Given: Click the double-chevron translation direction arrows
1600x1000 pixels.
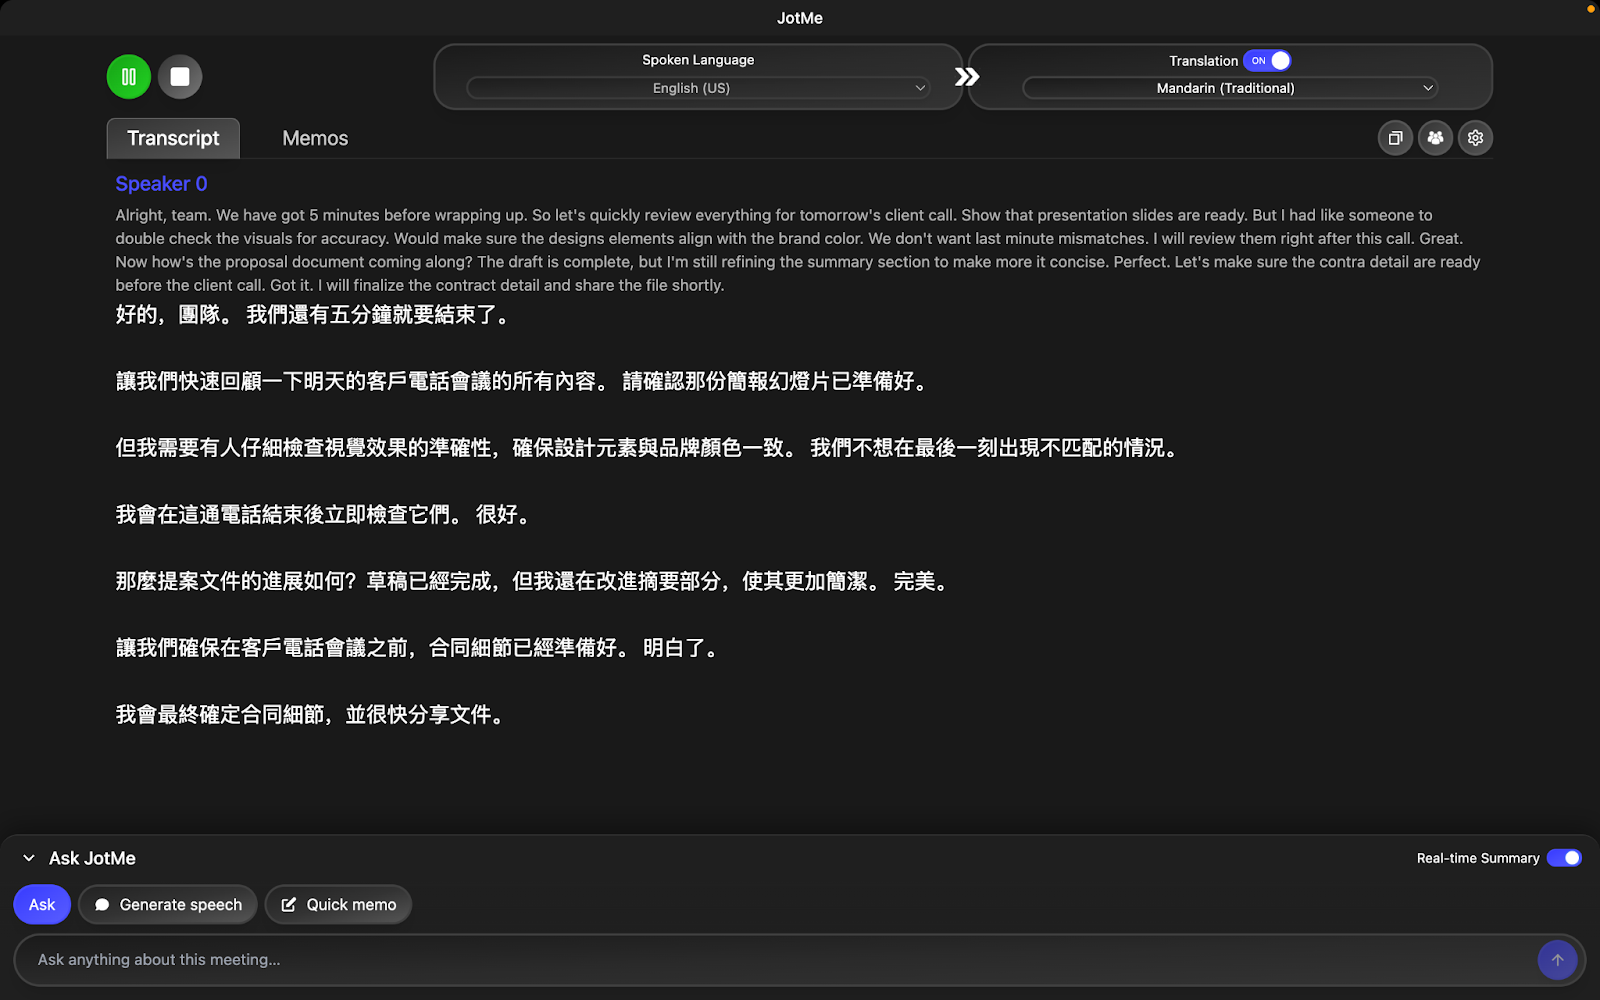Looking at the screenshot, I should coord(966,76).
